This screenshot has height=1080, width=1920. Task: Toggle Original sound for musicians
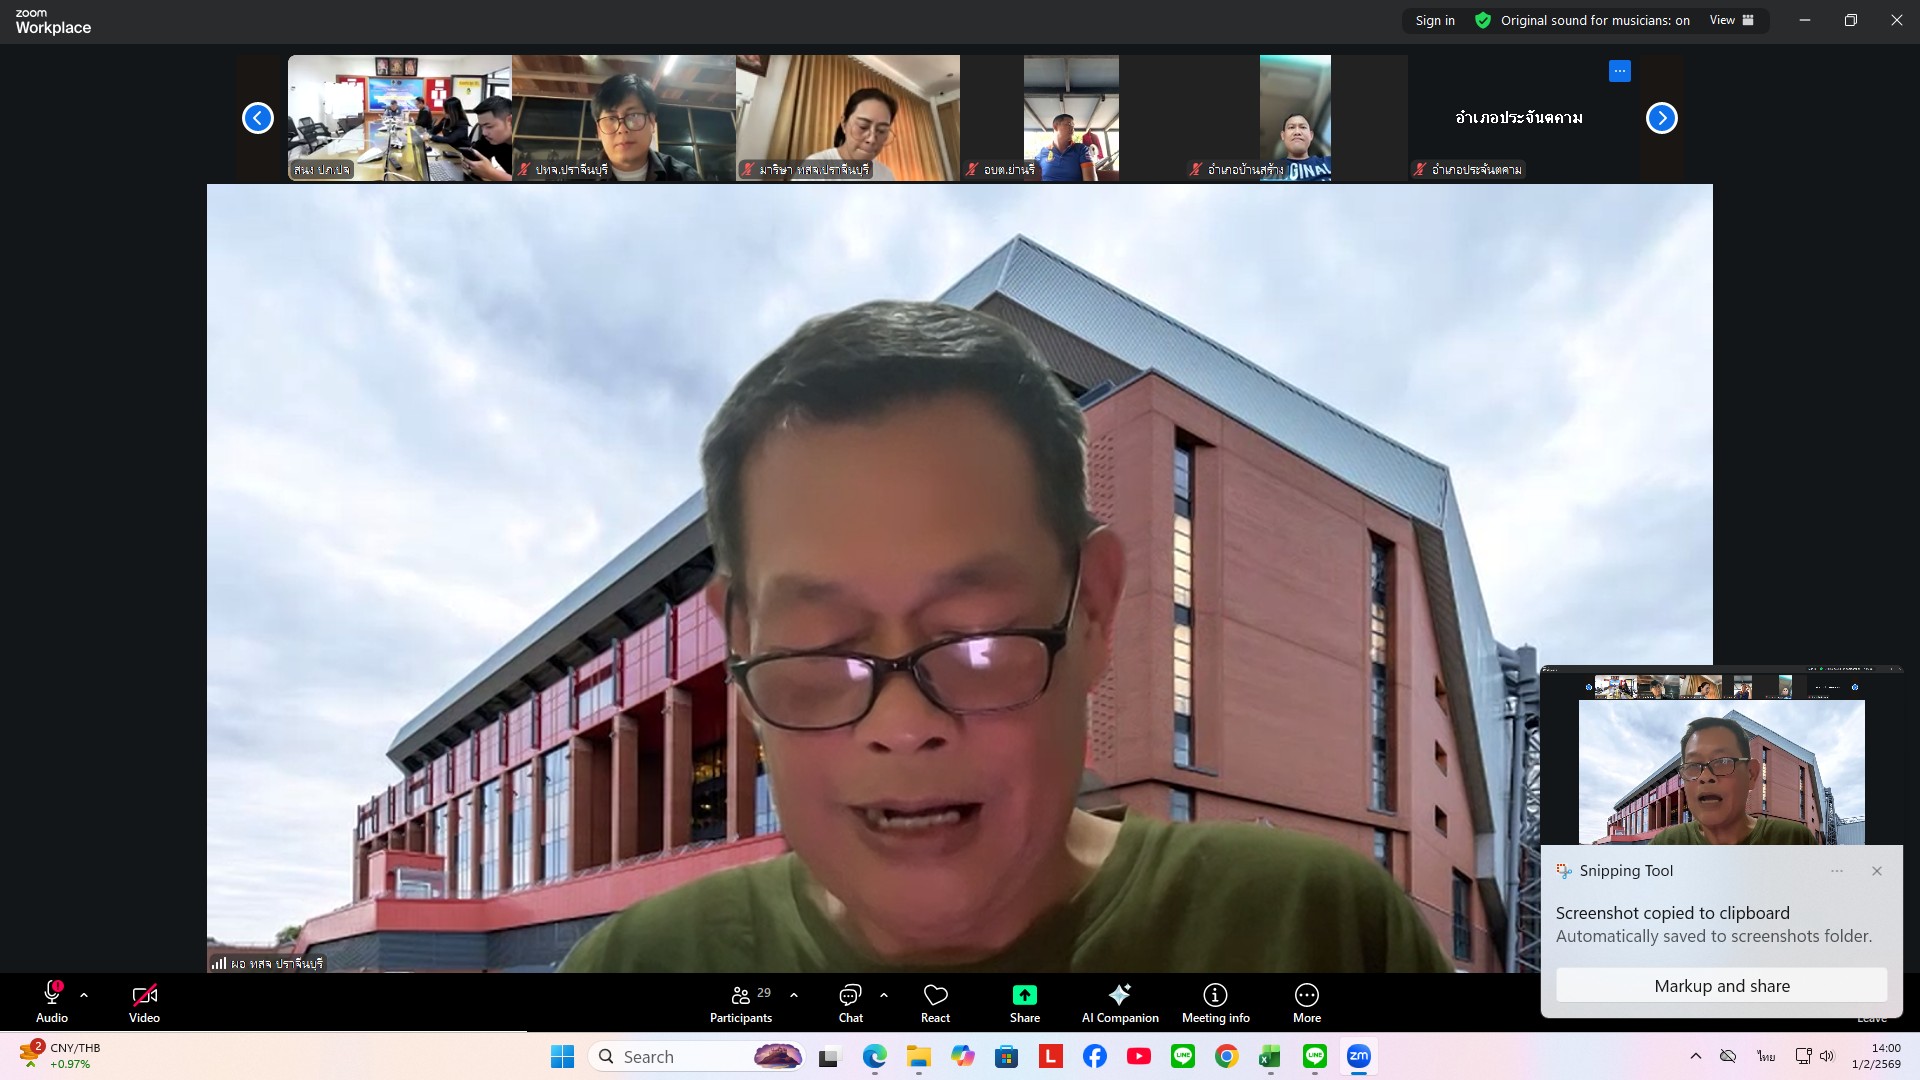(x=1594, y=20)
